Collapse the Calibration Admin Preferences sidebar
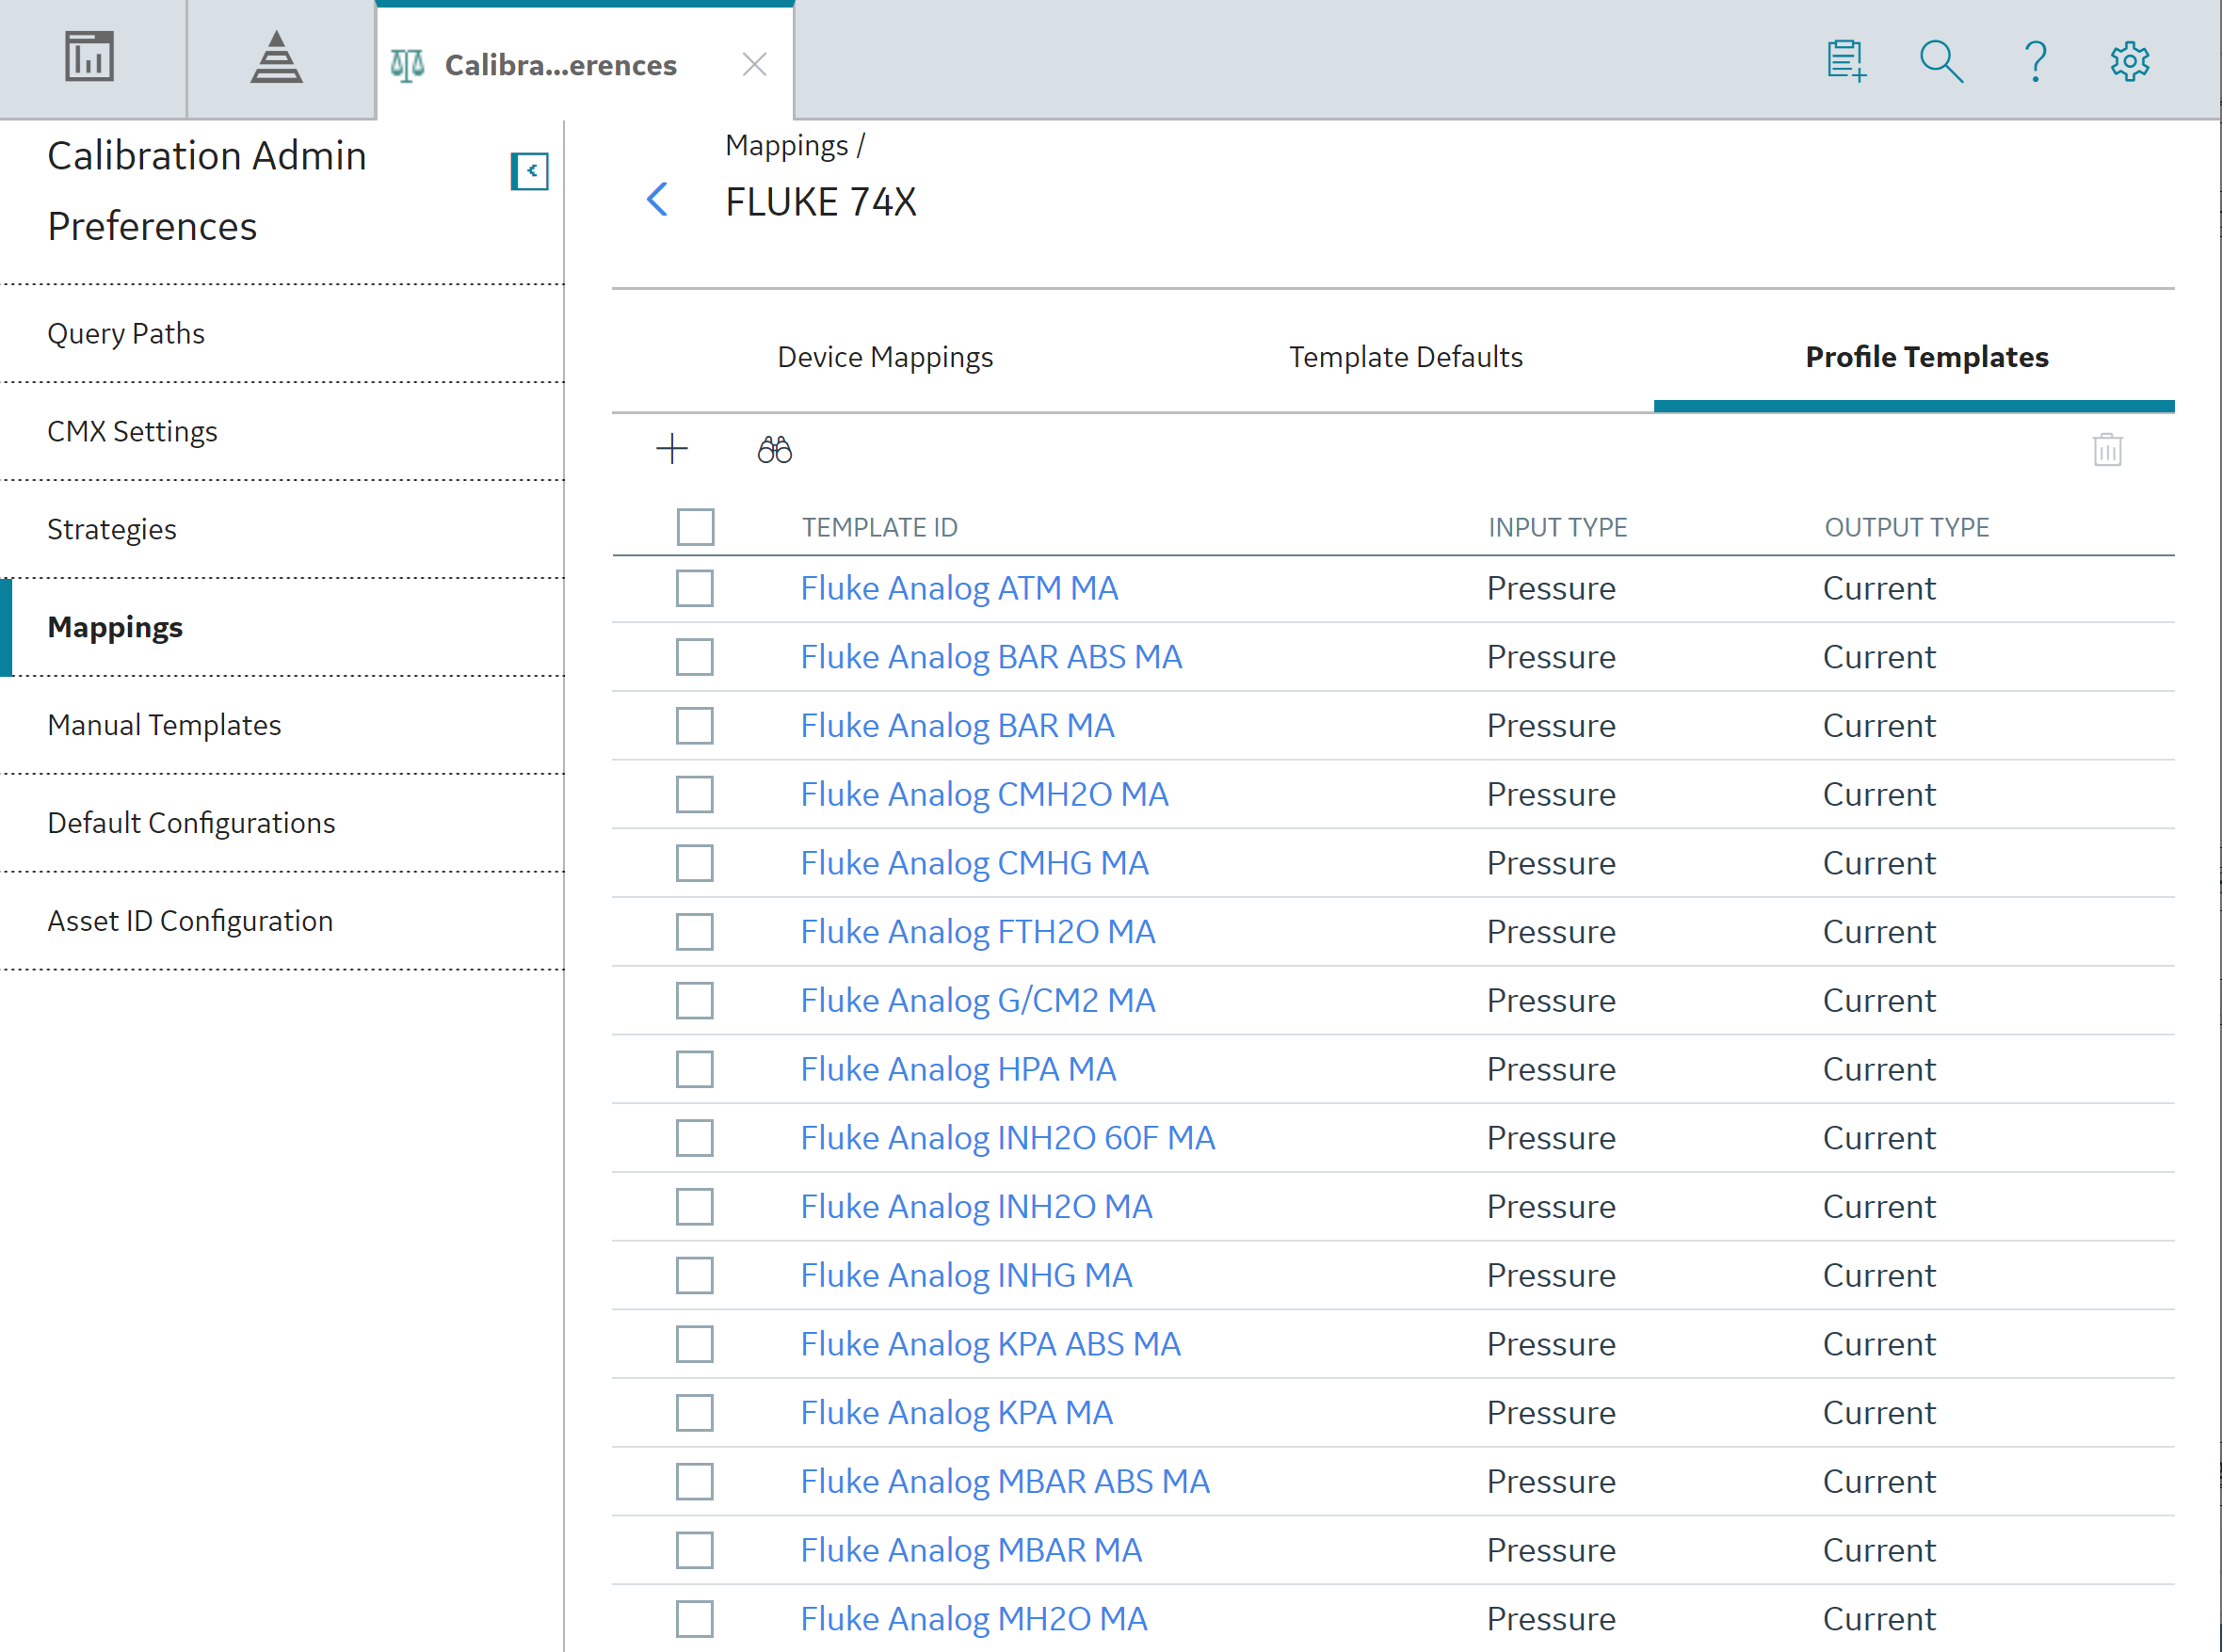Image resolution: width=2222 pixels, height=1652 pixels. [x=530, y=171]
